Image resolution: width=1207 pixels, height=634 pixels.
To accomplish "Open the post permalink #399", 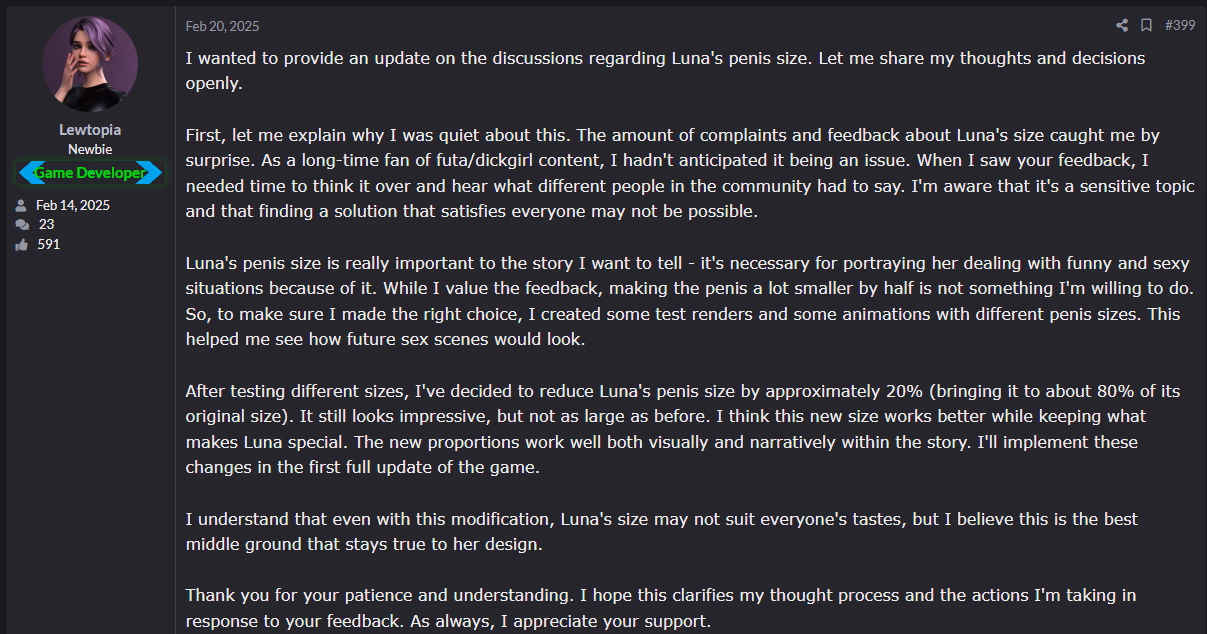I will coord(1180,25).
